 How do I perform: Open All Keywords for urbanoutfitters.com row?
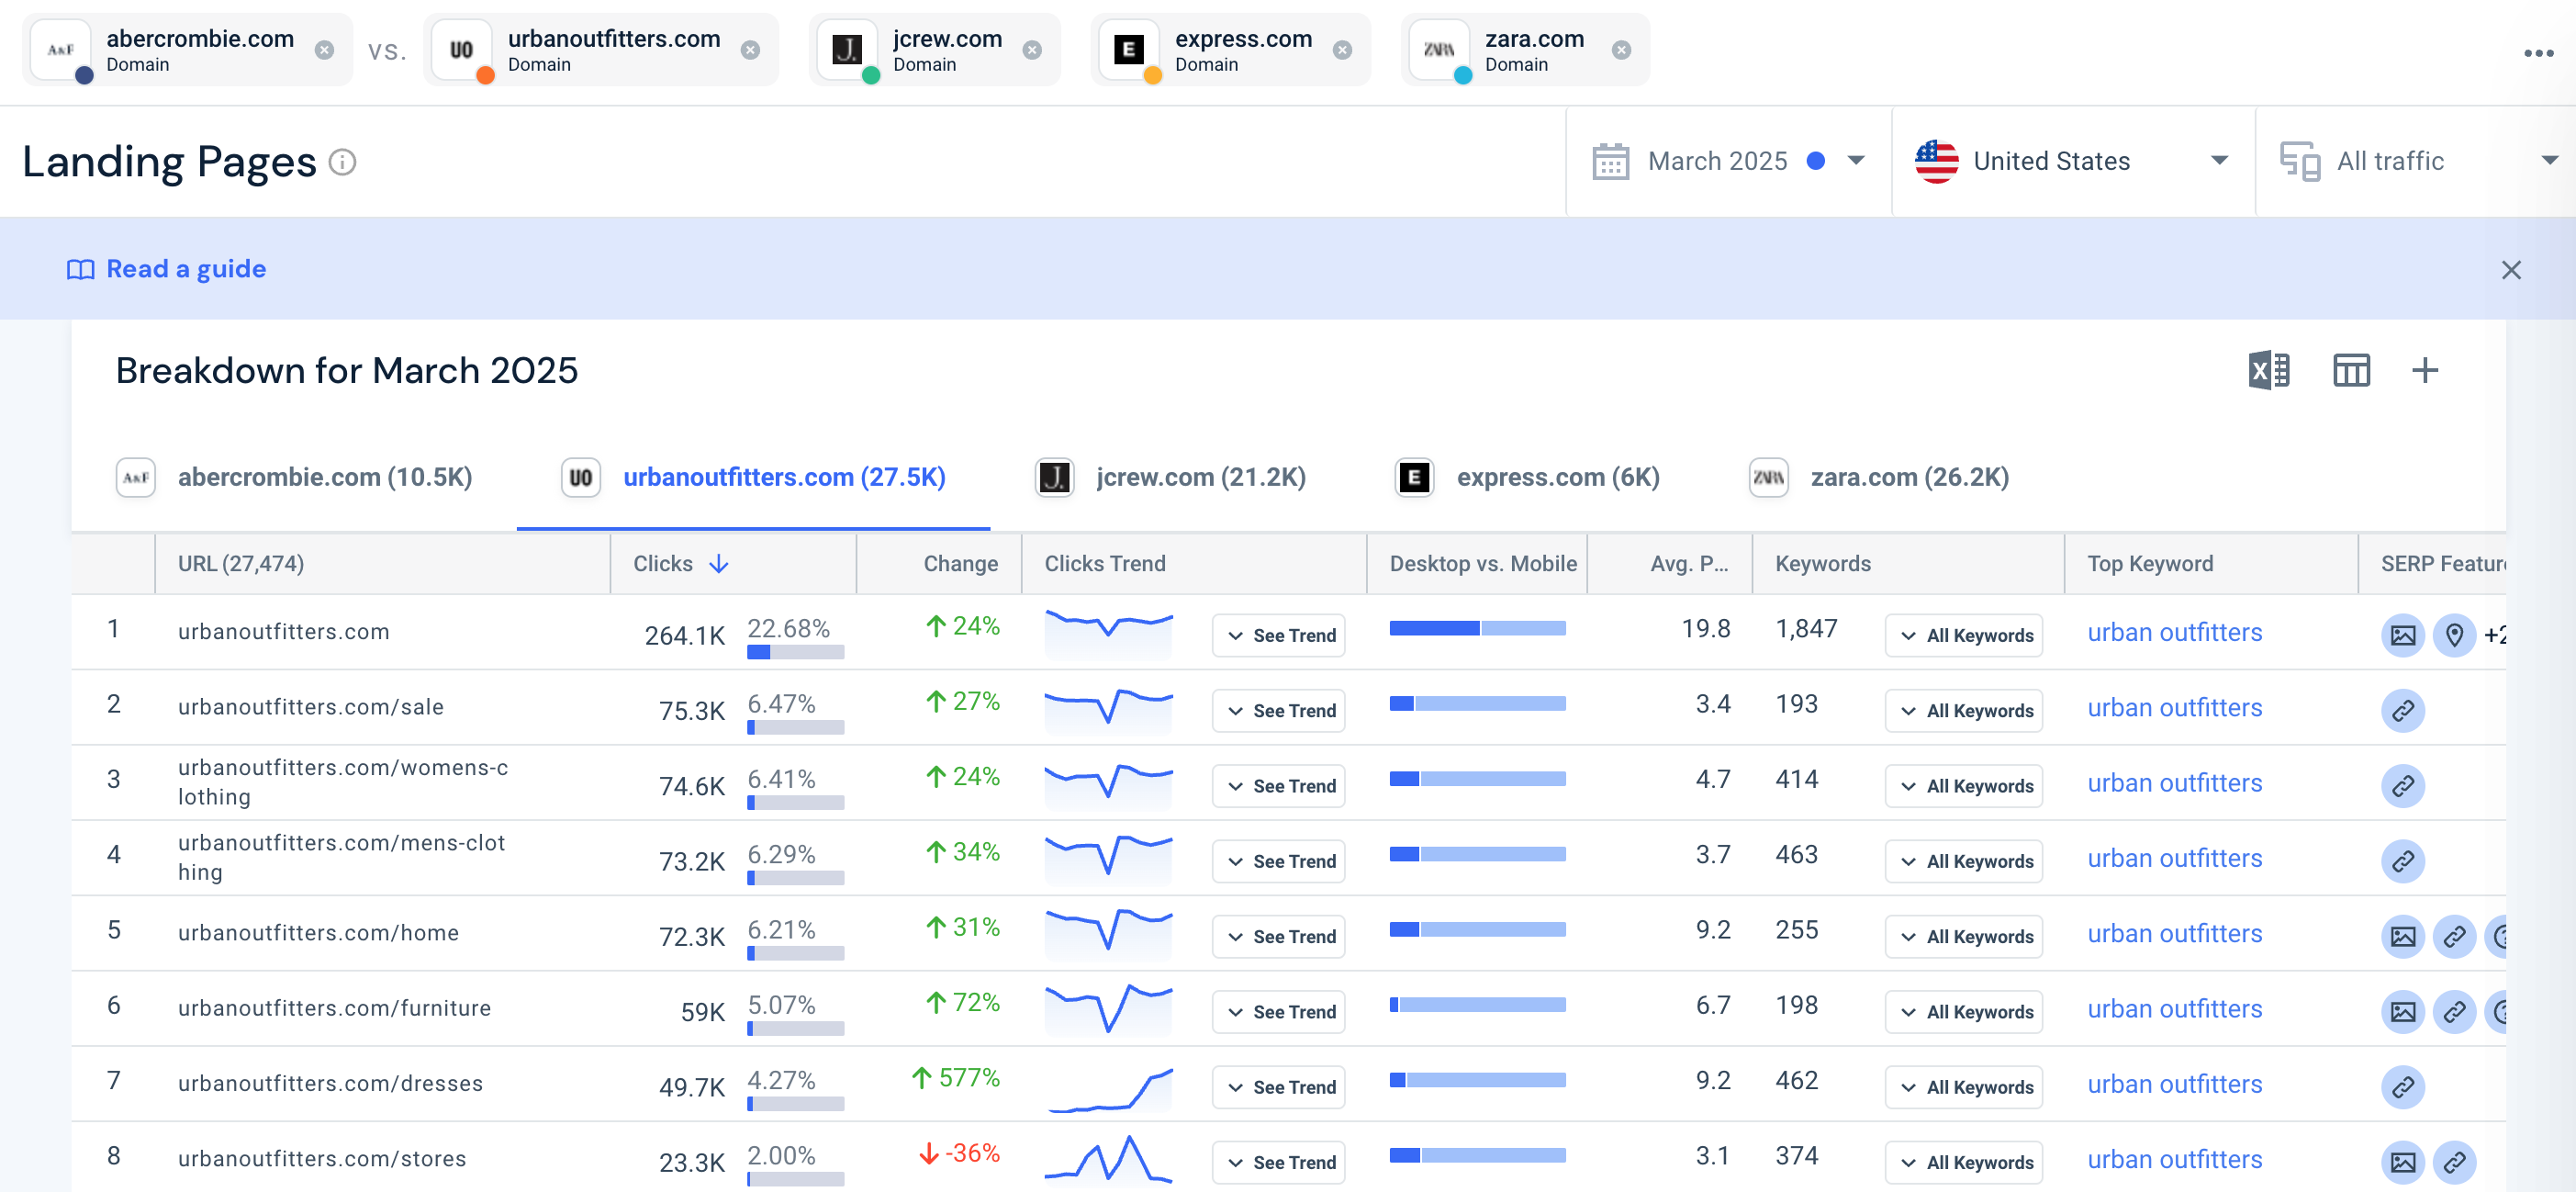tap(1964, 636)
